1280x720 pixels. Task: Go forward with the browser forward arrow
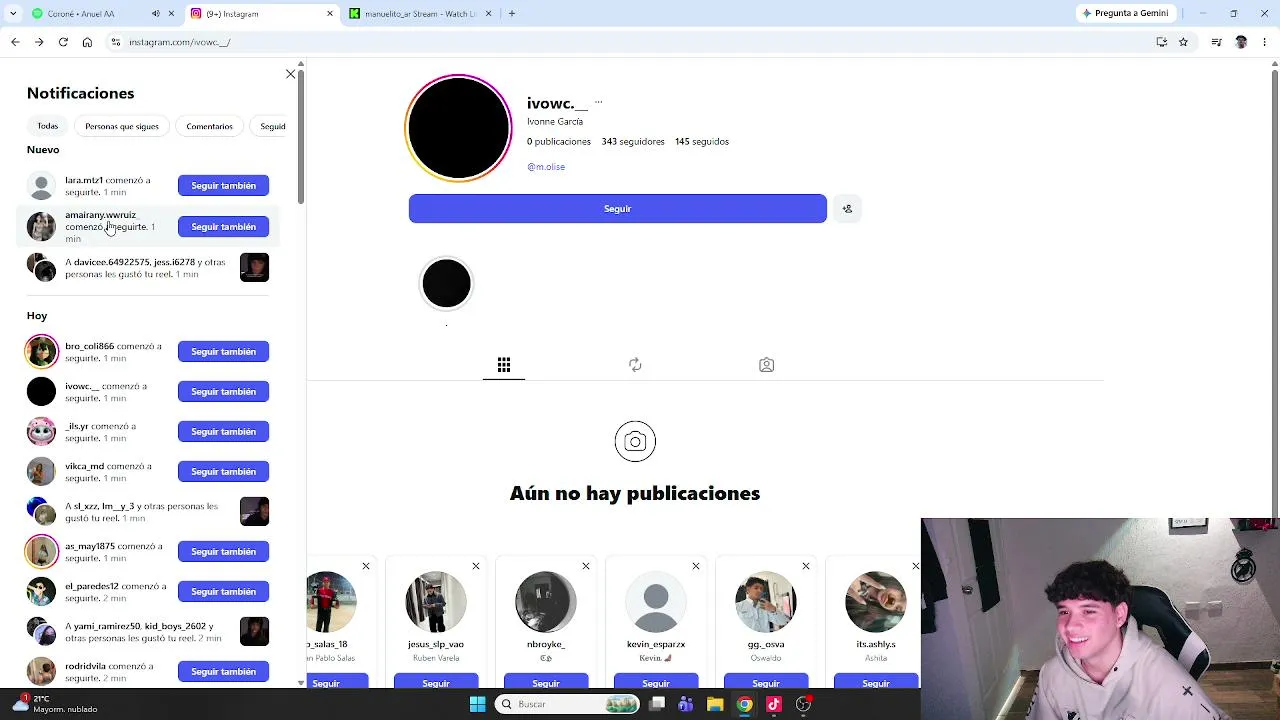(39, 42)
